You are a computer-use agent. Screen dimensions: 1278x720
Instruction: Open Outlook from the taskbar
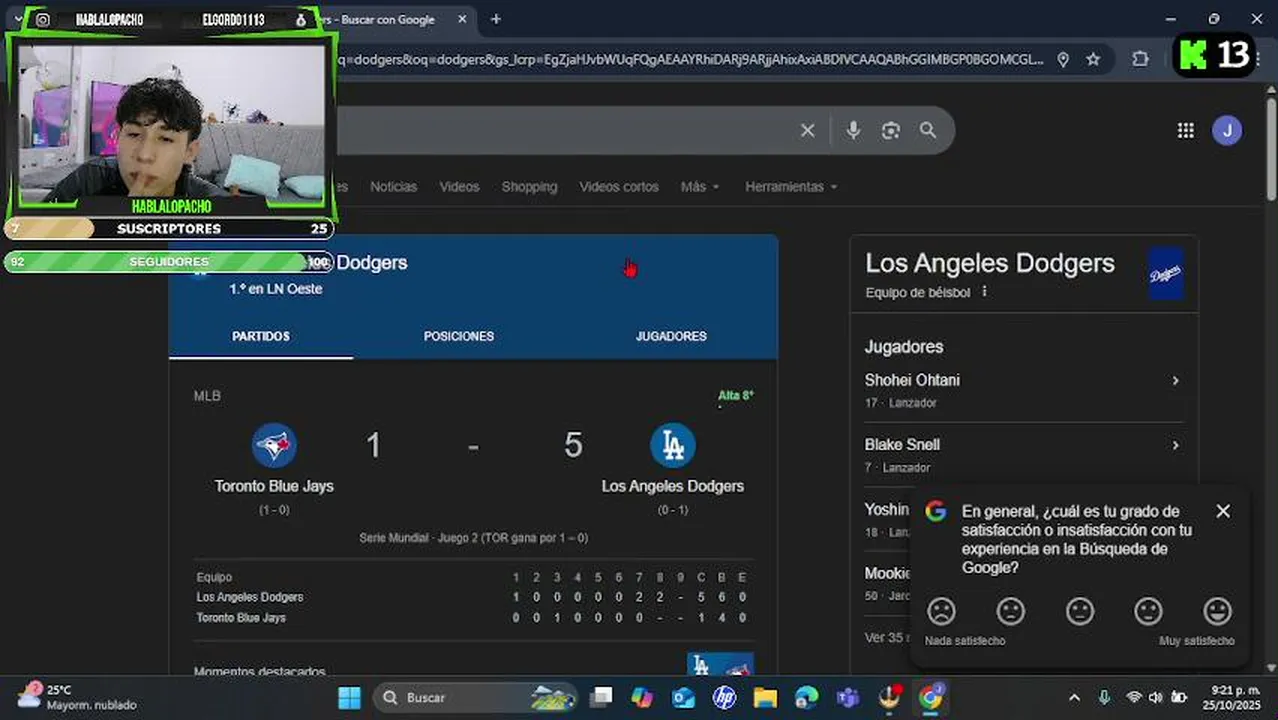(x=683, y=697)
